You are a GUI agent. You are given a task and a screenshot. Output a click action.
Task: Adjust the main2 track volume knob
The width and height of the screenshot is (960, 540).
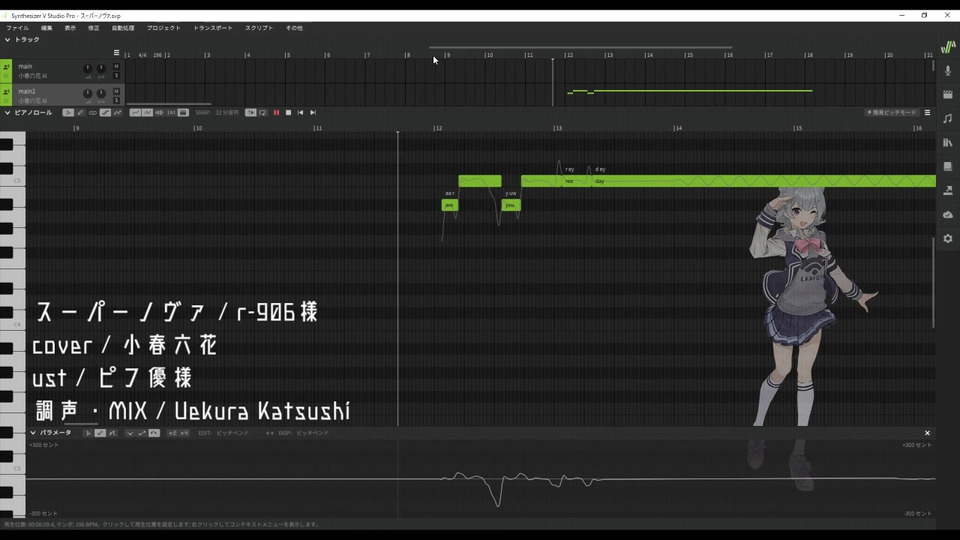pos(88,93)
